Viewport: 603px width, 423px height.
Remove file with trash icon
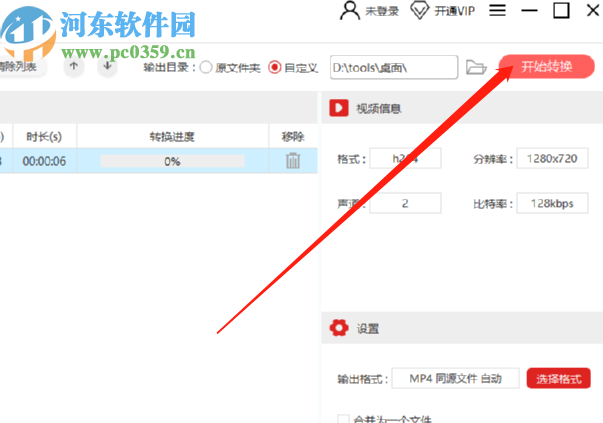pyautogui.click(x=293, y=161)
